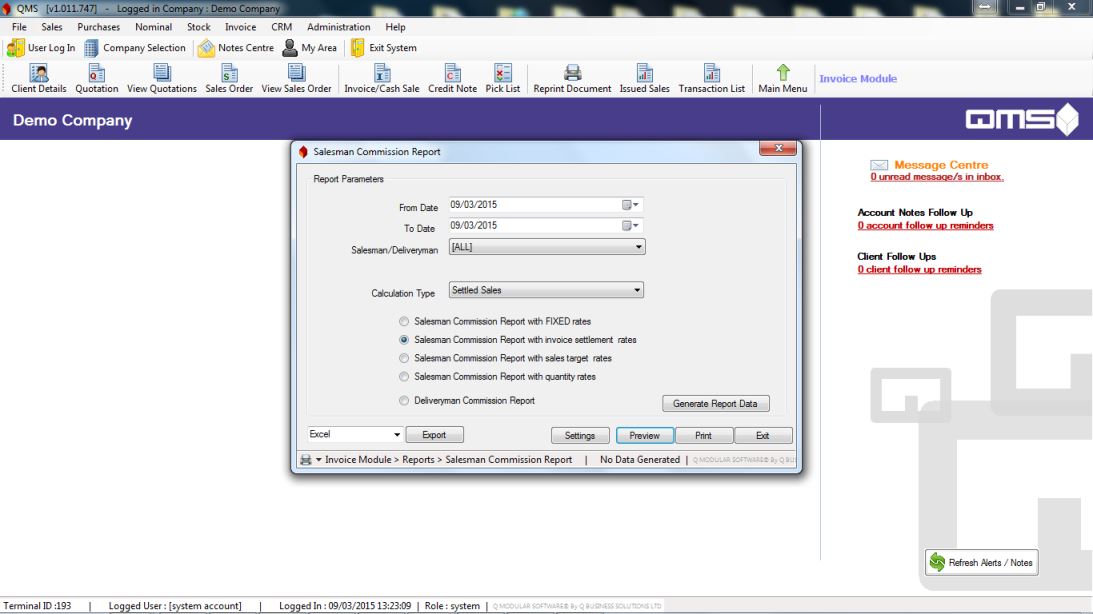Click 'Logged User : [system account]' status text
1093x614 pixels.
[175, 606]
